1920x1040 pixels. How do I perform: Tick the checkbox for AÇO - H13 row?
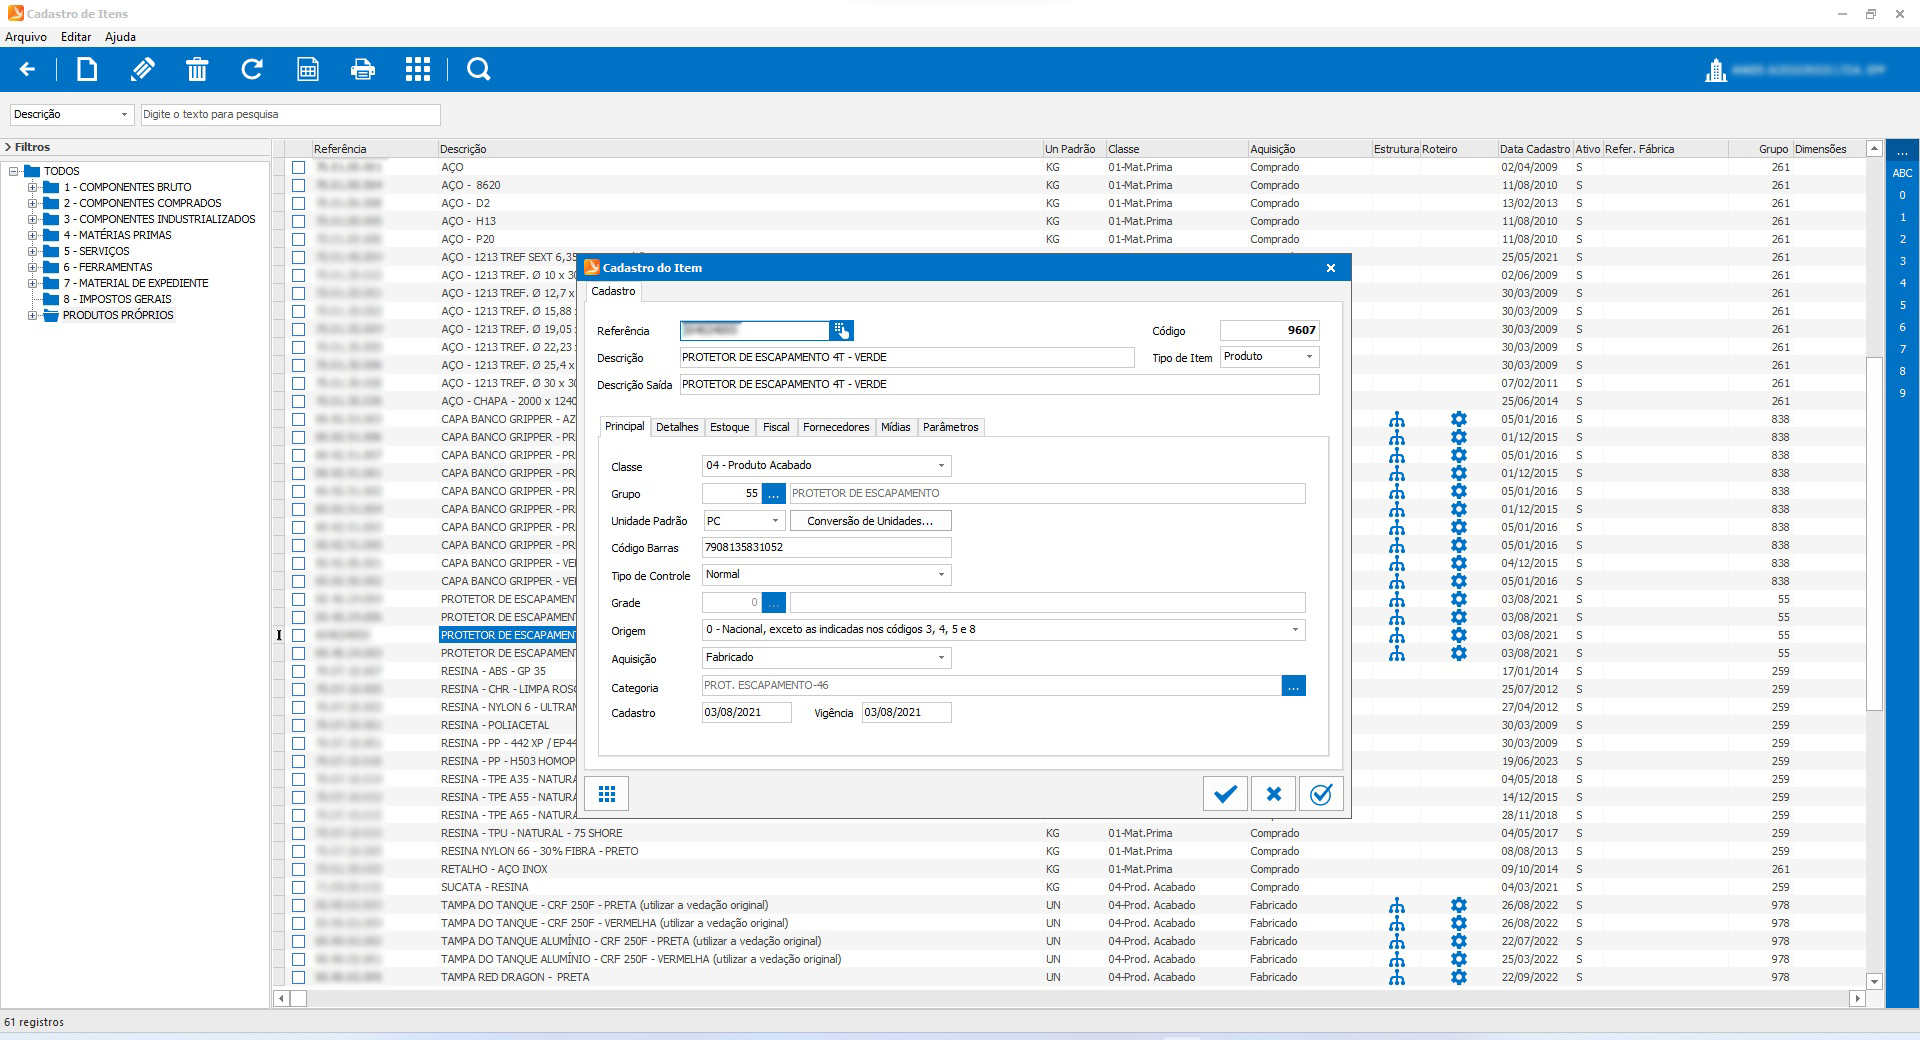click(298, 221)
